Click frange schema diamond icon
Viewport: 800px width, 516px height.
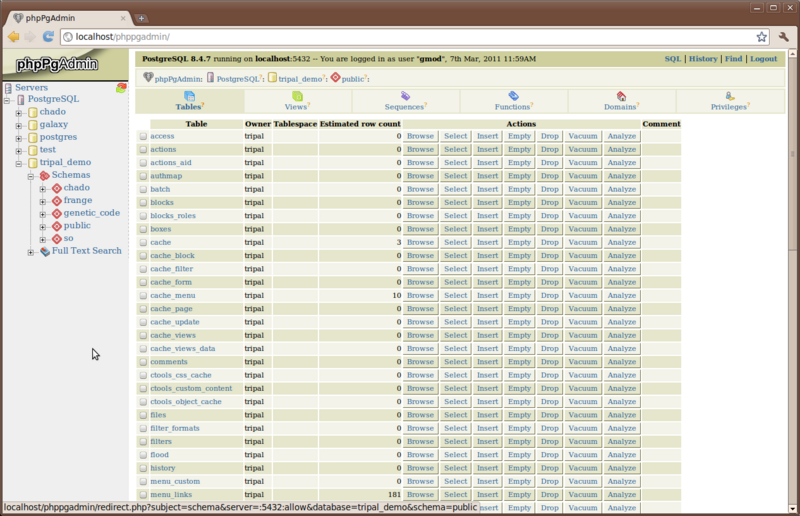57,201
